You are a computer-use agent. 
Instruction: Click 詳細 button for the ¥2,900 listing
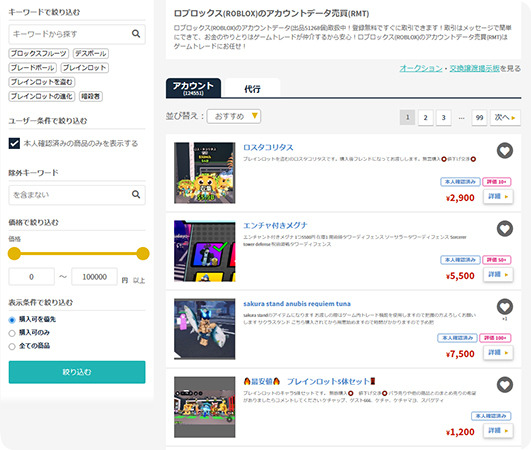coord(498,197)
